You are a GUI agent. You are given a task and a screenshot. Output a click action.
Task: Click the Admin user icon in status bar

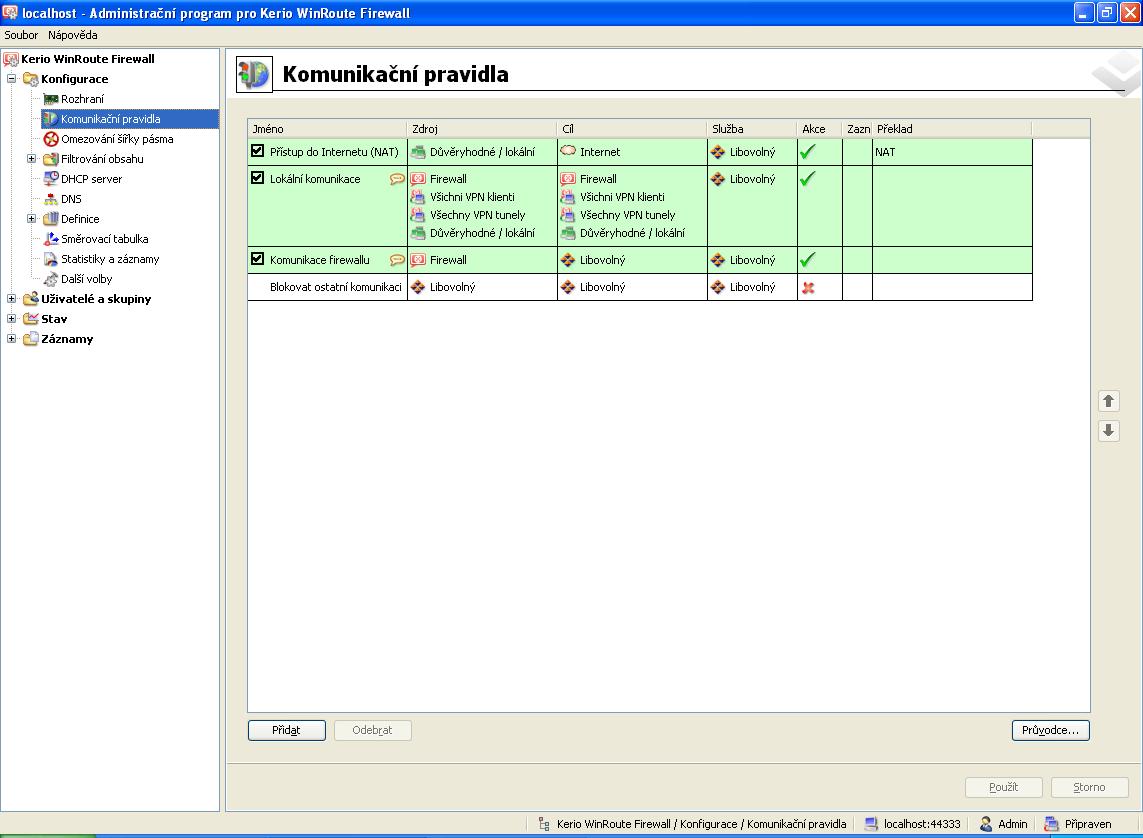(986, 824)
